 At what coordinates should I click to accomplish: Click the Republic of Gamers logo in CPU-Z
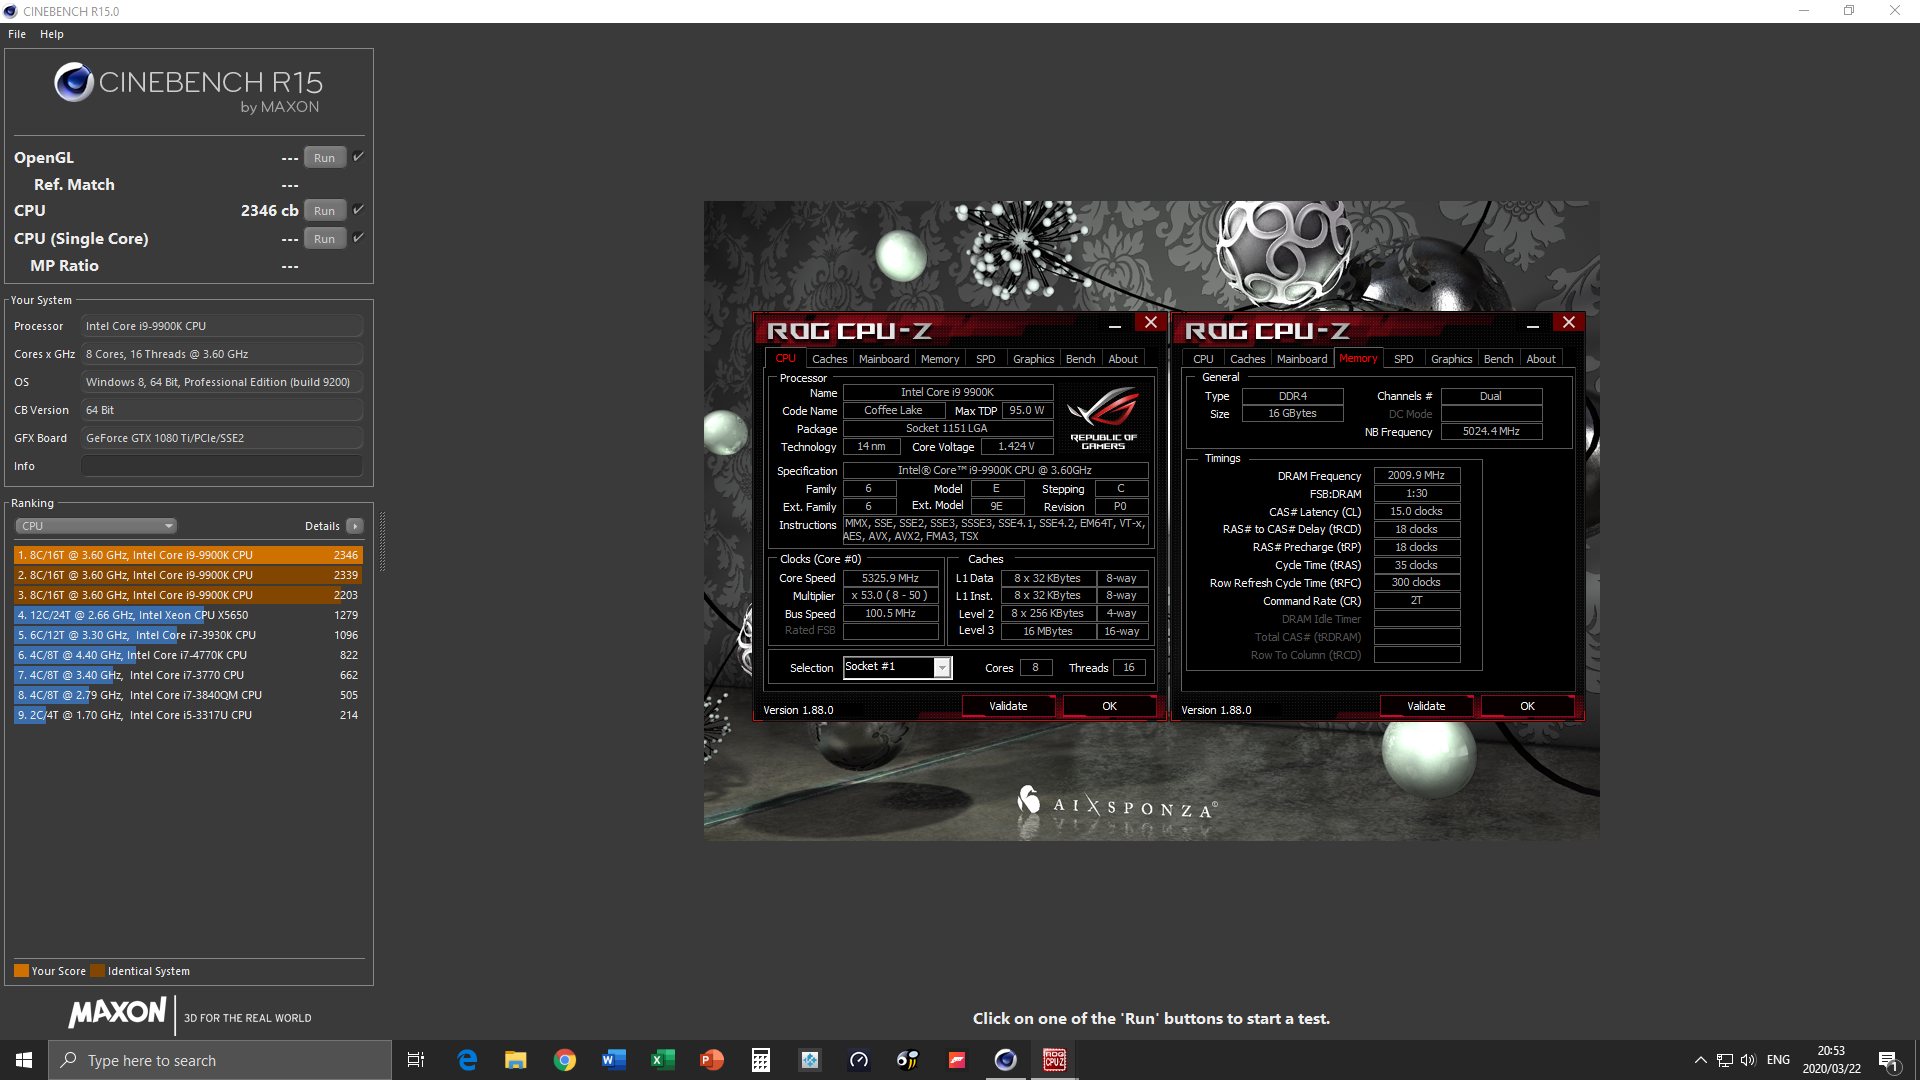click(1103, 417)
